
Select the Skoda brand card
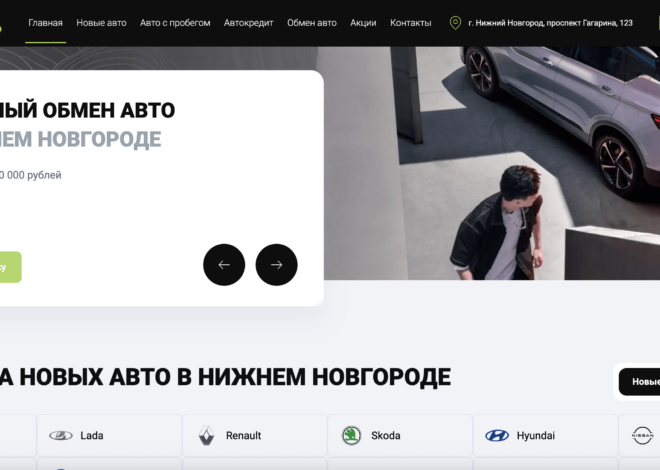(x=400, y=435)
